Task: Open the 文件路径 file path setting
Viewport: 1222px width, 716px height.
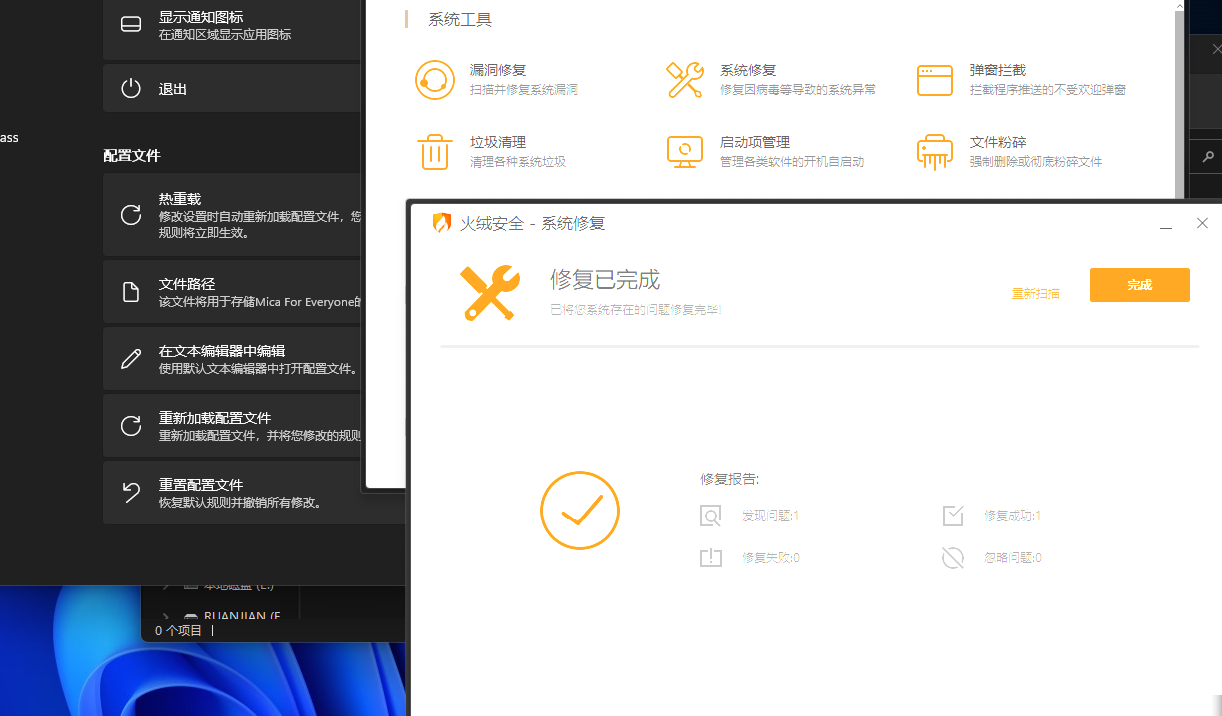Action: [x=232, y=292]
